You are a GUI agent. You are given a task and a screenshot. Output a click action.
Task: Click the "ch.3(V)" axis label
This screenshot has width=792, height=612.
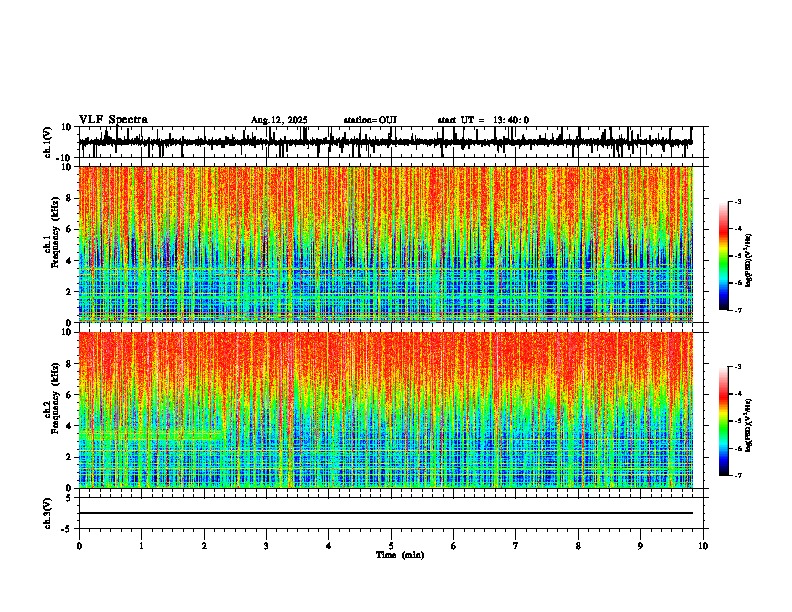click(x=48, y=513)
